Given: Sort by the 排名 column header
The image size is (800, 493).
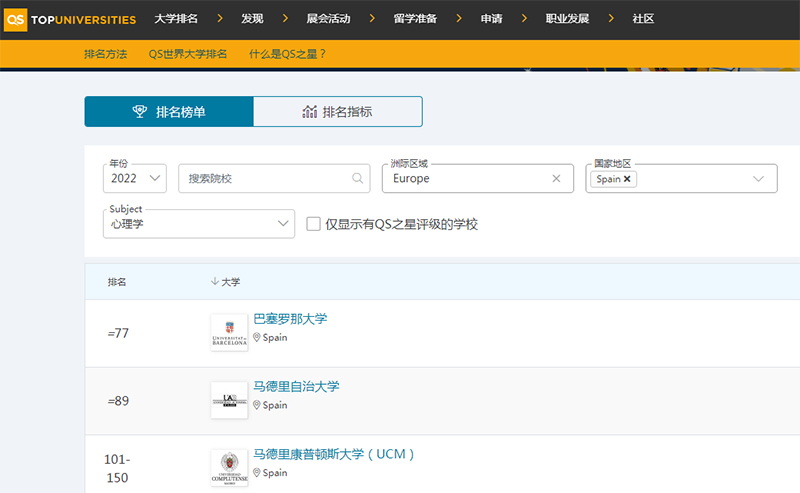Looking at the screenshot, I should tap(117, 282).
